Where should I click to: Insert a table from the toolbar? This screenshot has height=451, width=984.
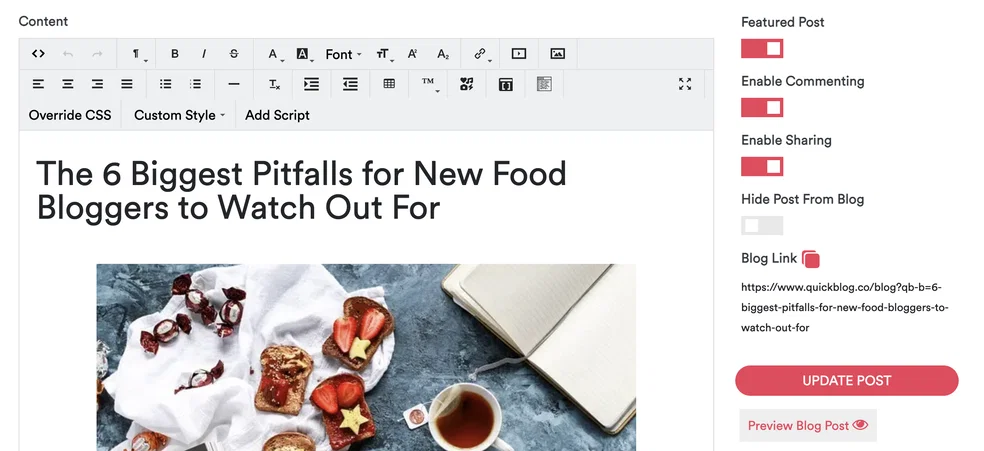tap(389, 83)
